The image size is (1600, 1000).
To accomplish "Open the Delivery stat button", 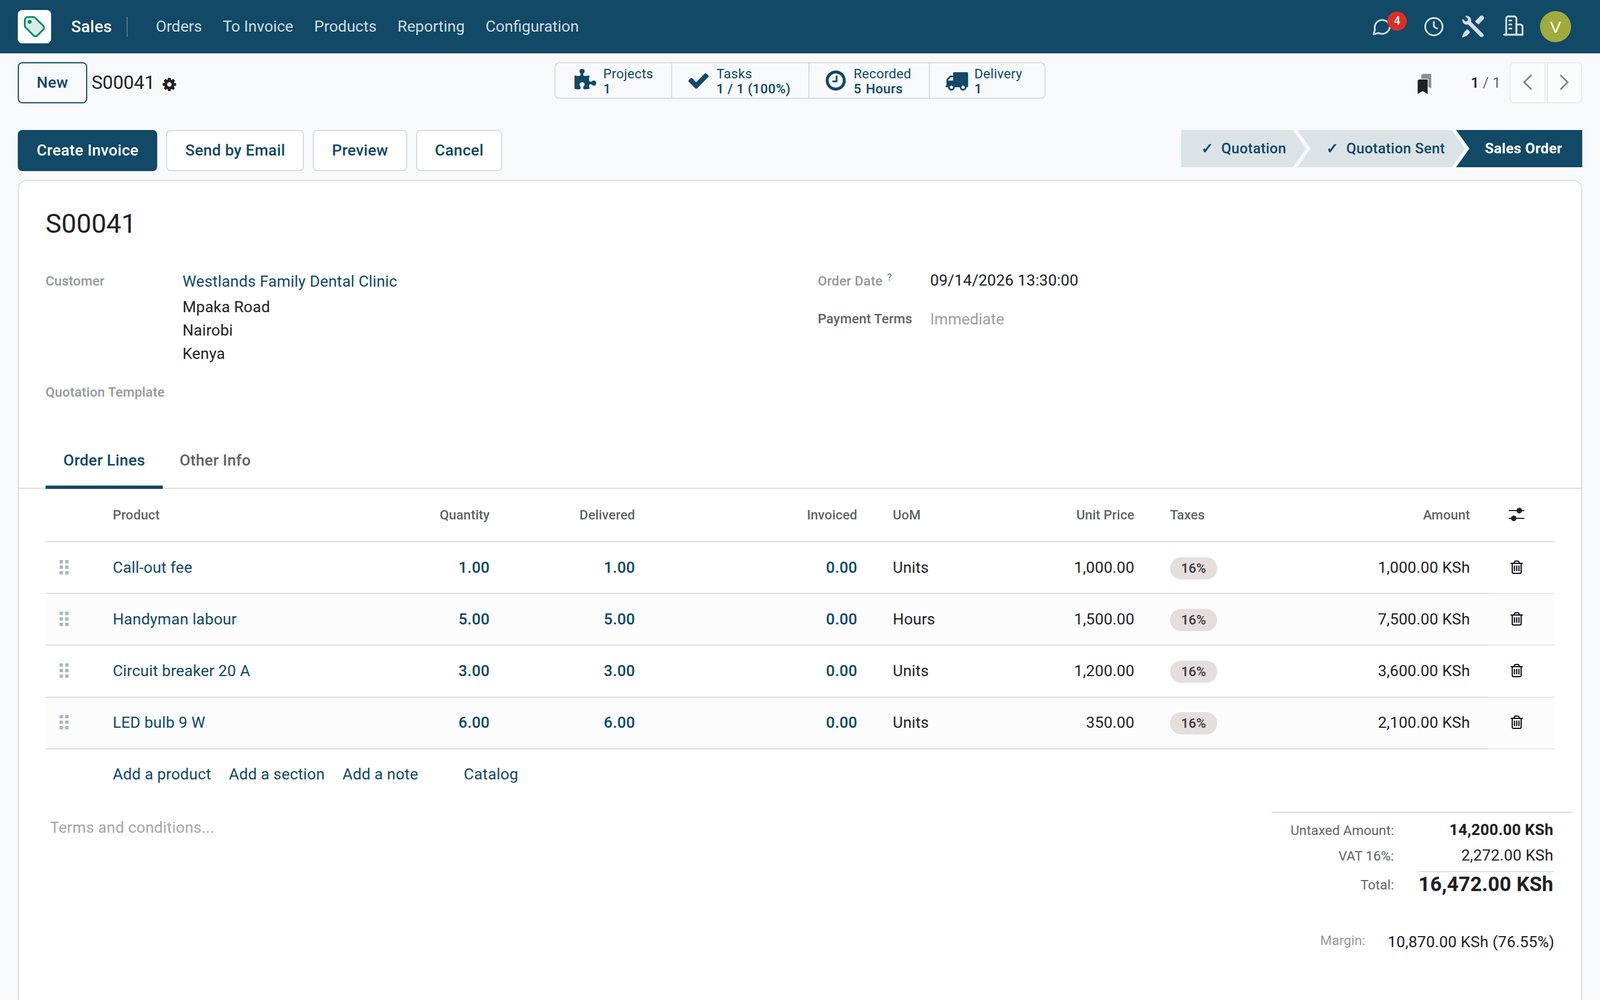I will pyautogui.click(x=987, y=81).
